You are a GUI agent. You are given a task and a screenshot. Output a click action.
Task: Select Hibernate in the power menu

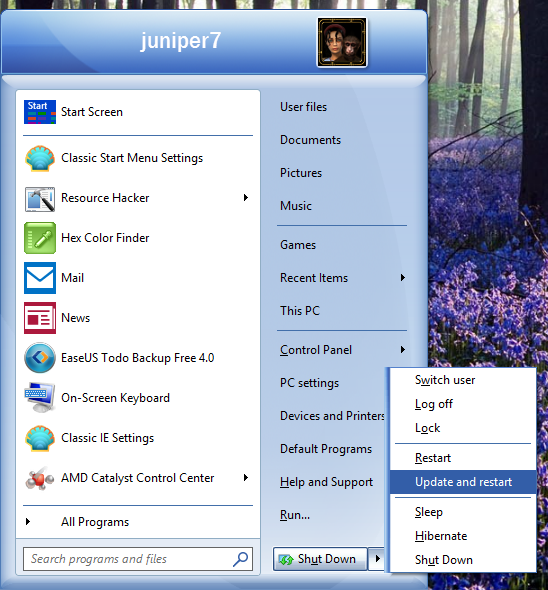(463, 536)
